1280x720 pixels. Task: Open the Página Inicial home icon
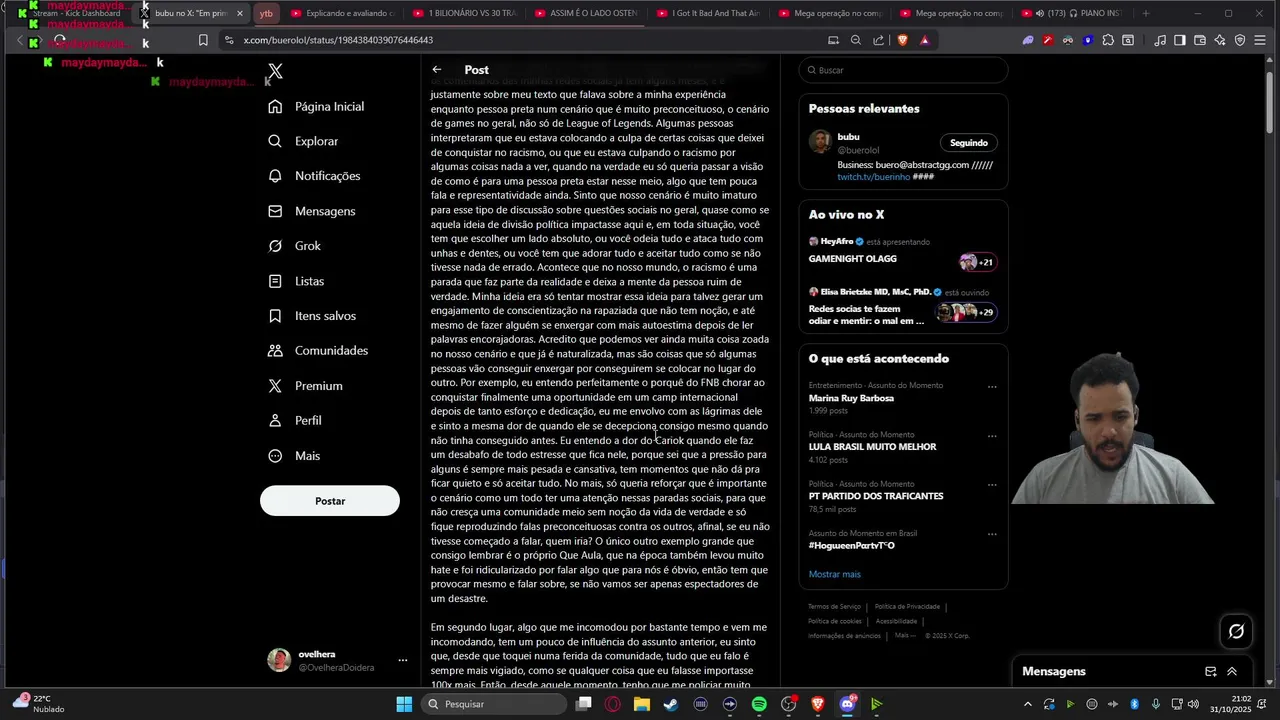coord(275,107)
